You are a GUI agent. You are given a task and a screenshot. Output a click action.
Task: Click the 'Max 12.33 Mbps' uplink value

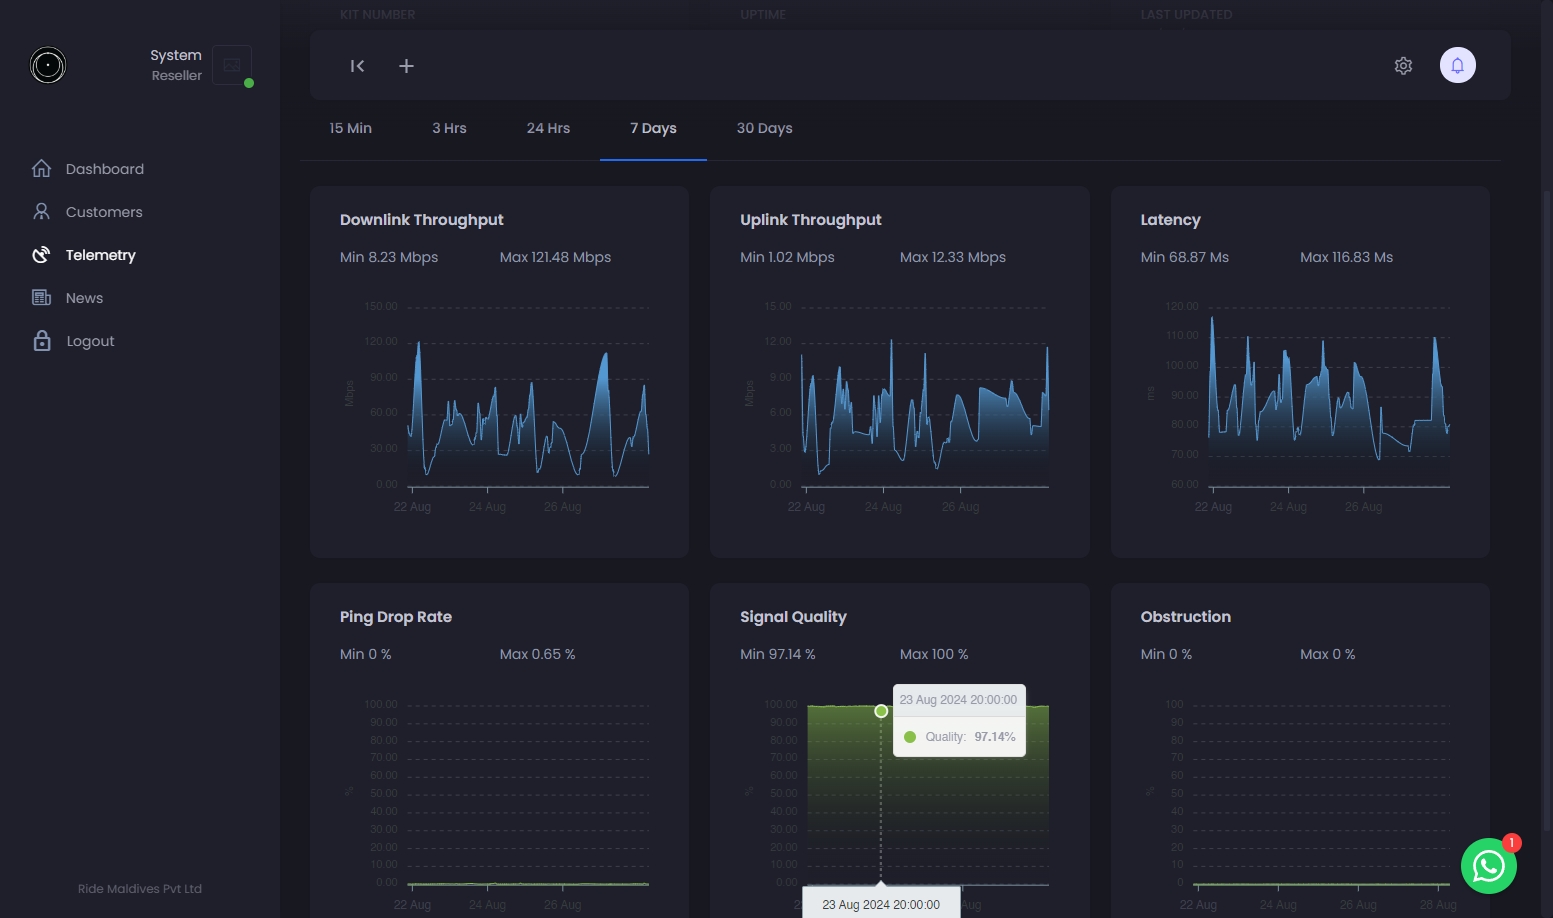click(x=953, y=257)
